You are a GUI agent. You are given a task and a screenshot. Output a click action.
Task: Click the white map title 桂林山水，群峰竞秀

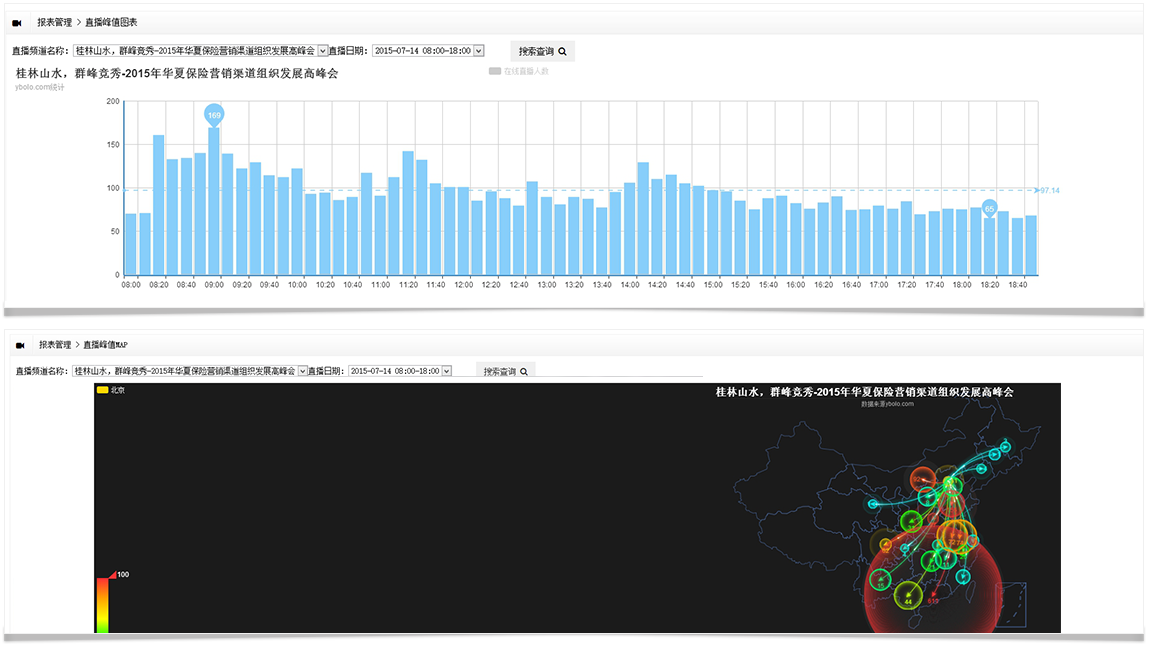pyautogui.click(x=865, y=392)
